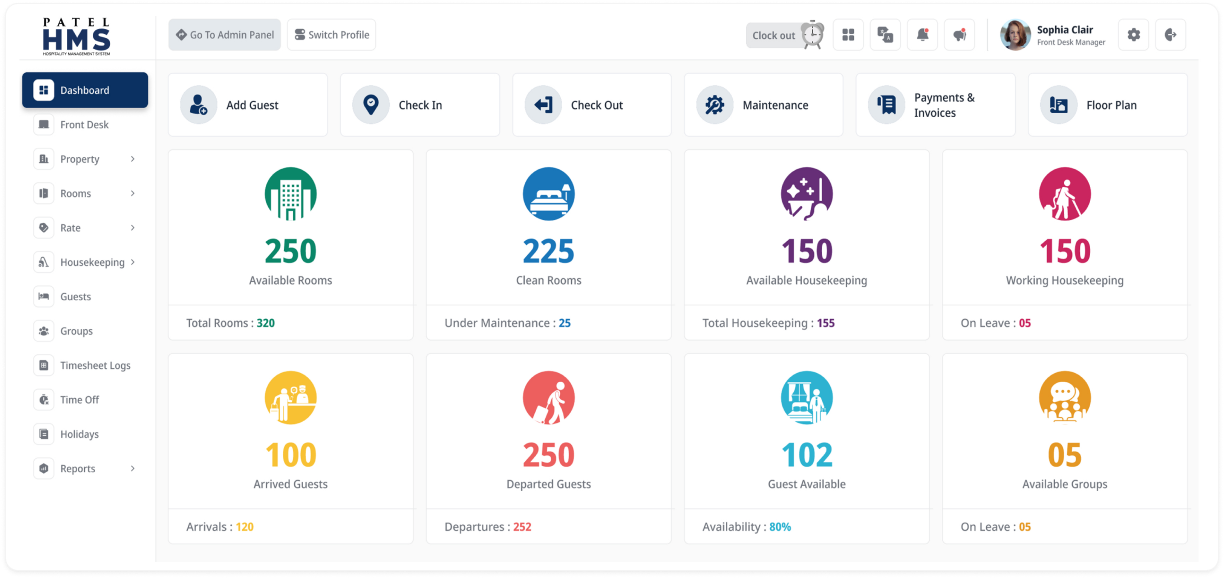Expand the Housekeeping submenu chevron
This screenshot has width=1224, height=578.
(x=133, y=262)
